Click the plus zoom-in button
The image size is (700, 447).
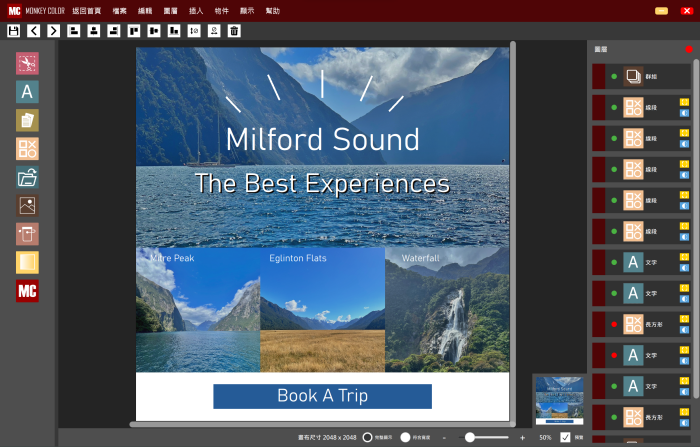(522, 438)
